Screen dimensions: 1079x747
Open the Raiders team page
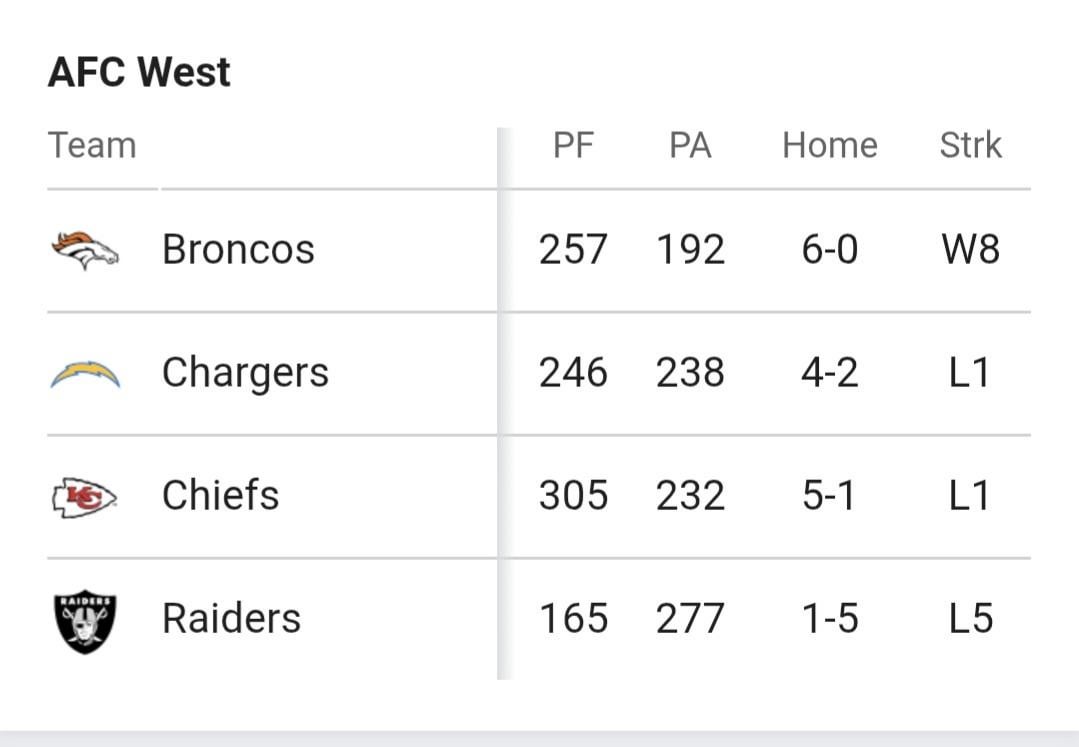(230, 617)
